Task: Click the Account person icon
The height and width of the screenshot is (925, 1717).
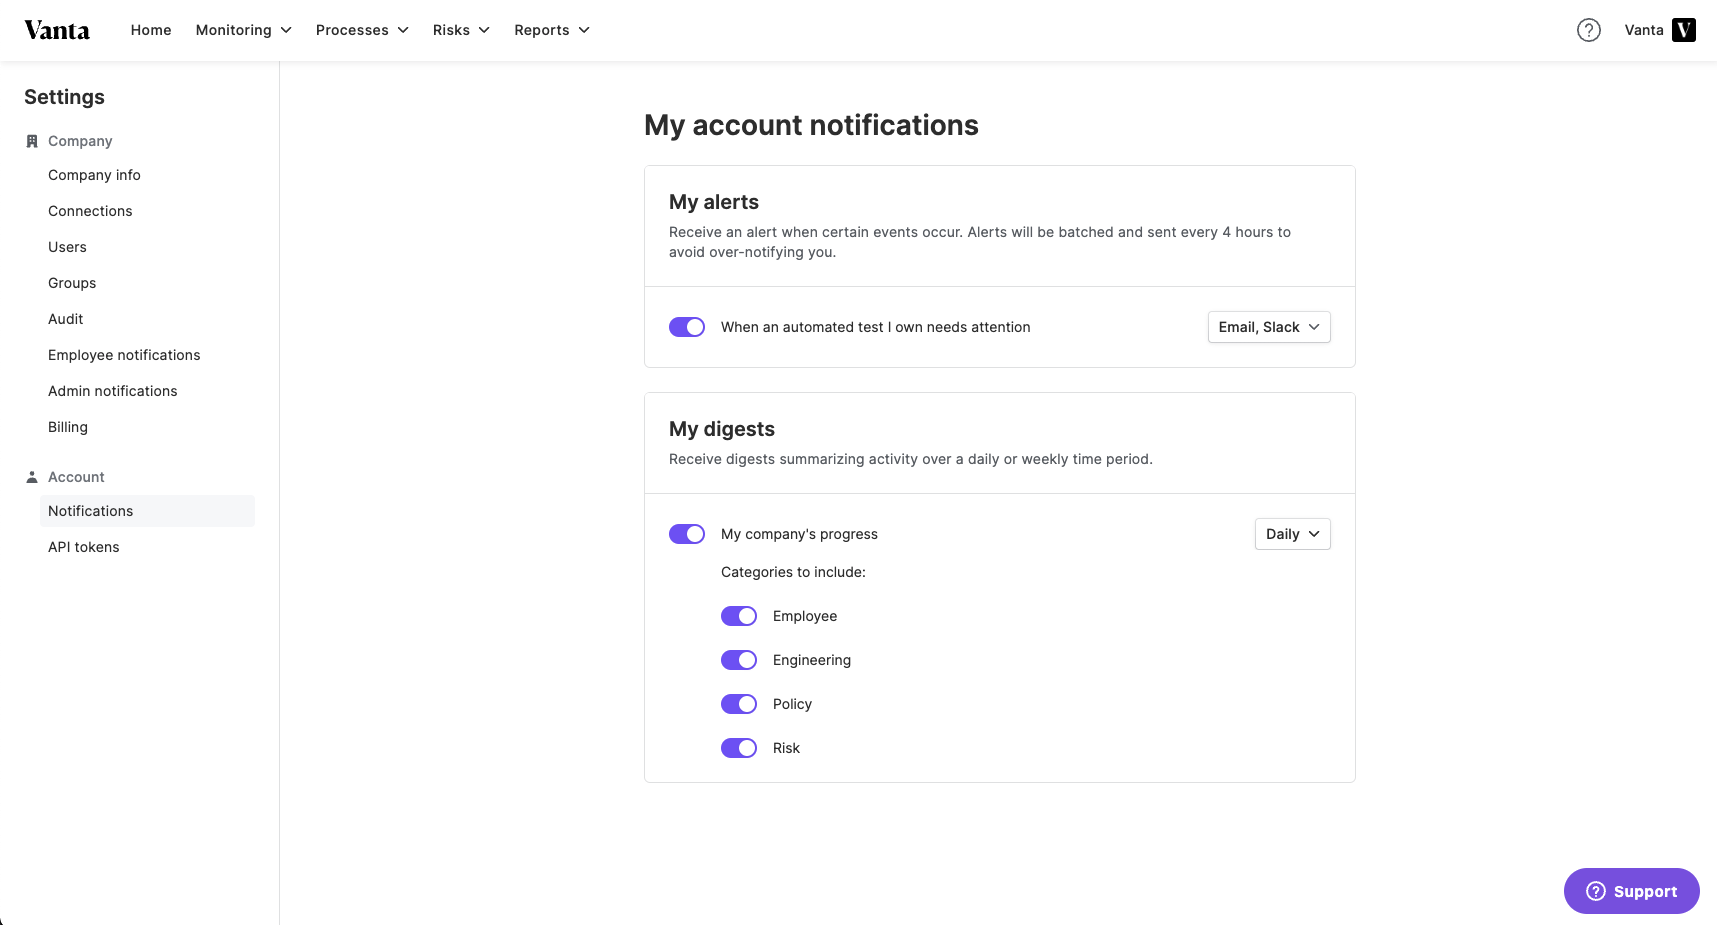Action: pyautogui.click(x=32, y=477)
